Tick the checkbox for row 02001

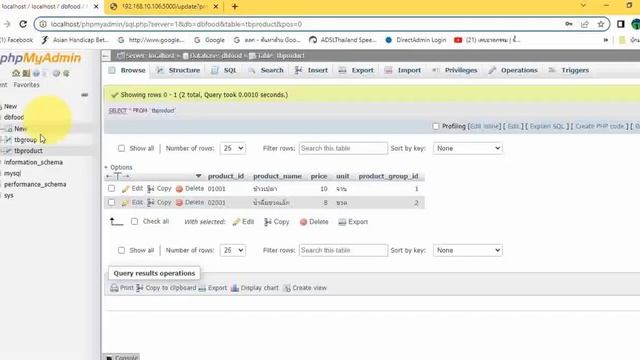coord(111,202)
